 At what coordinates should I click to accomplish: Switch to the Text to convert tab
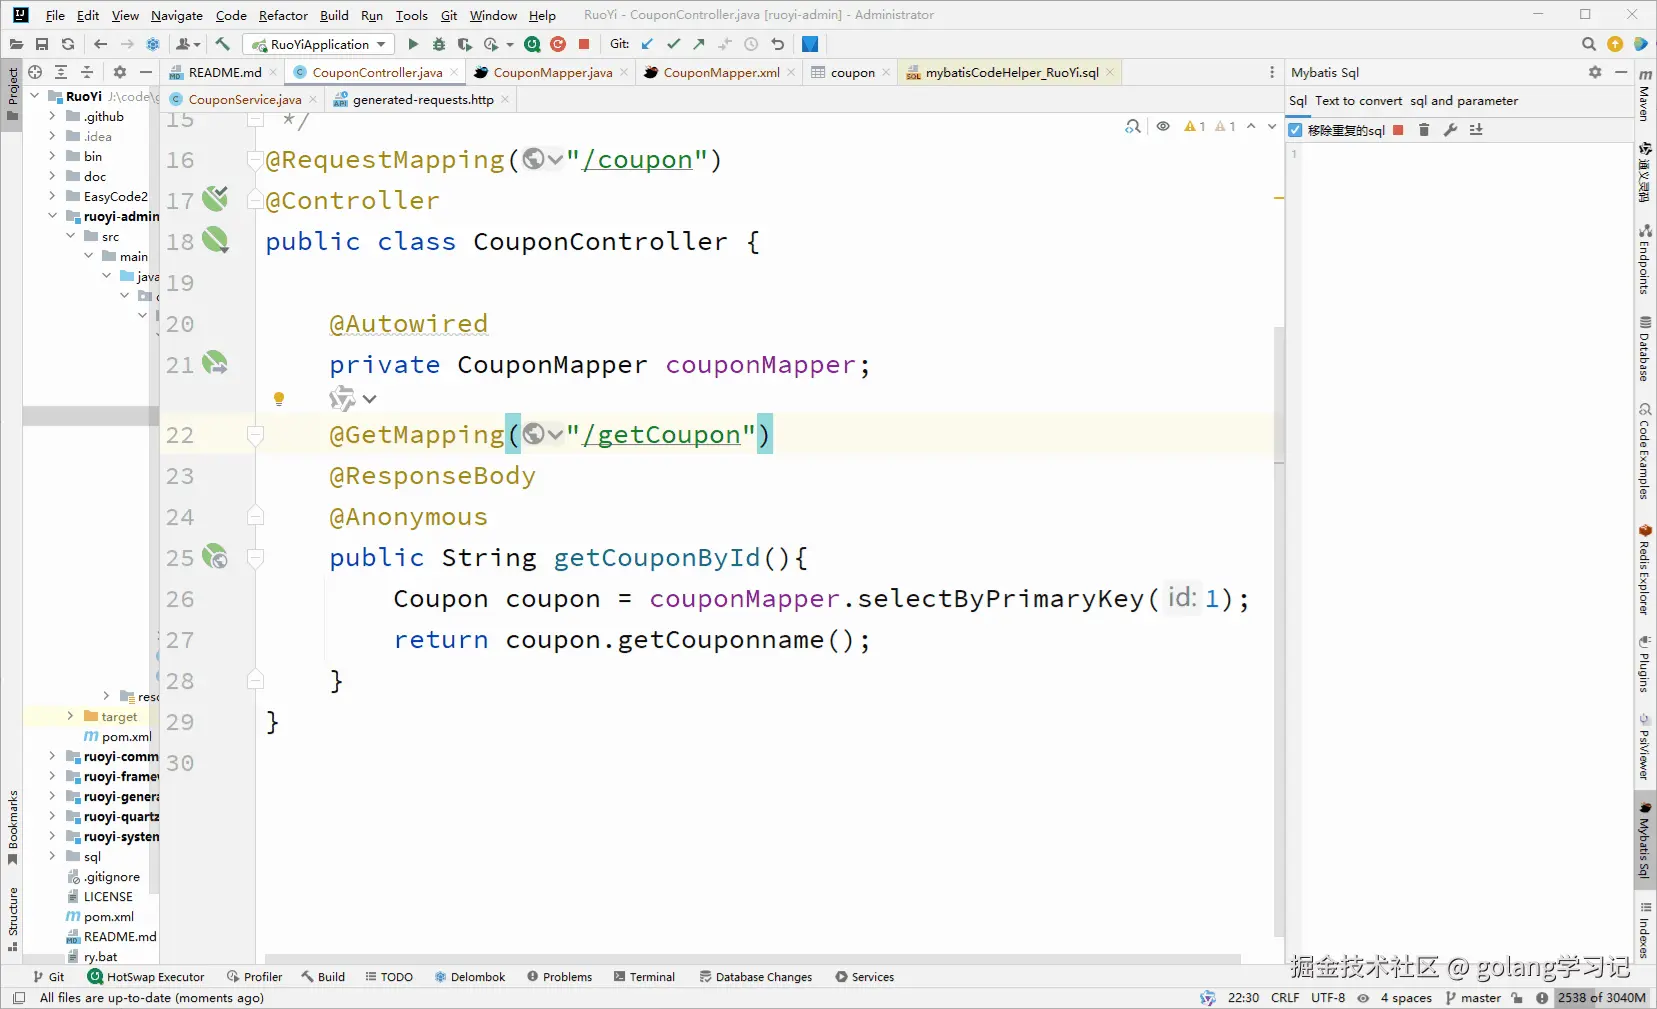1359,101
